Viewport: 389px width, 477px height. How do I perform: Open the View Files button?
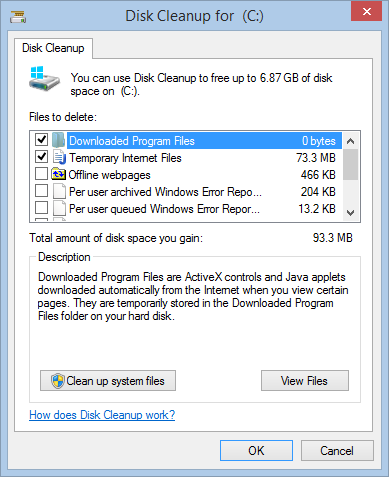pyautogui.click(x=305, y=380)
